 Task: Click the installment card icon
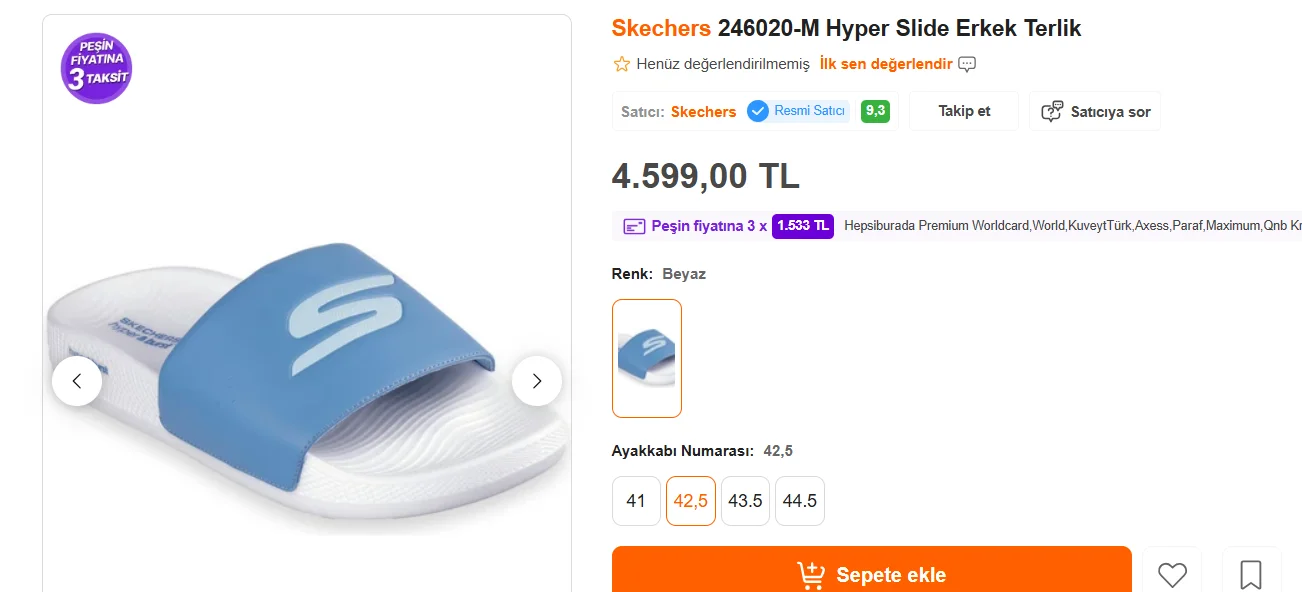tap(634, 226)
